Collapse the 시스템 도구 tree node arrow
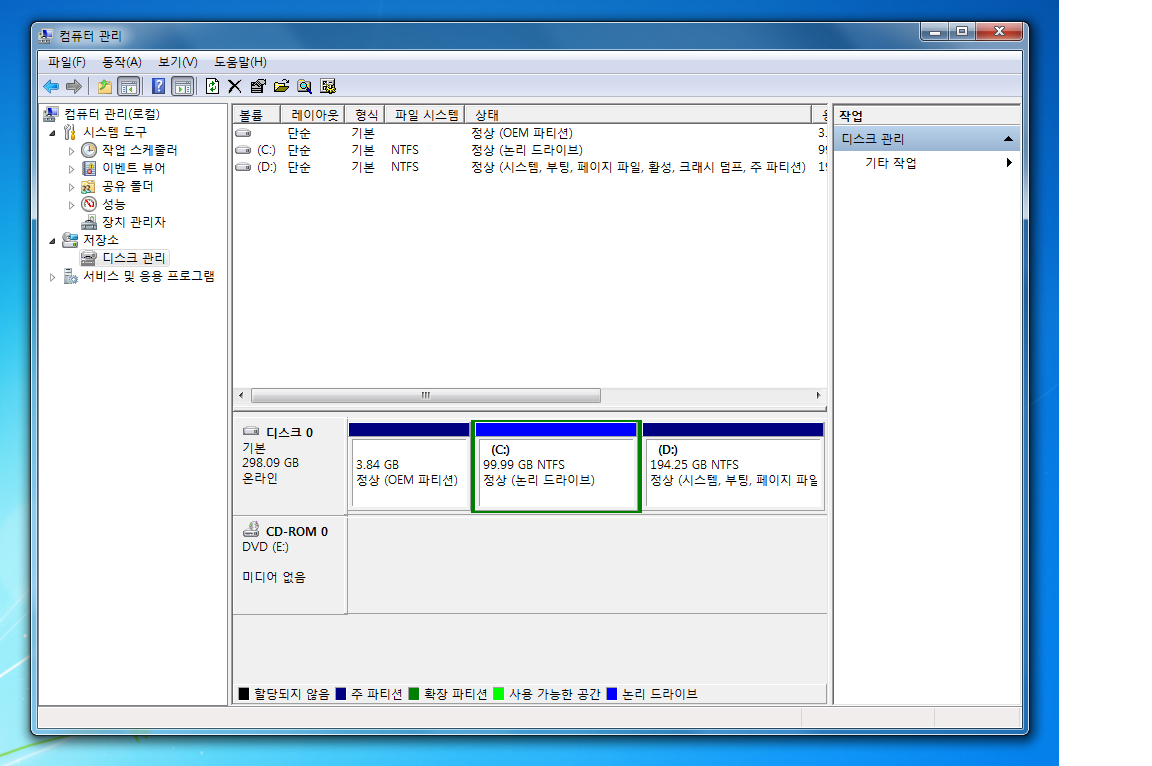The image size is (1152, 766). [x=52, y=133]
